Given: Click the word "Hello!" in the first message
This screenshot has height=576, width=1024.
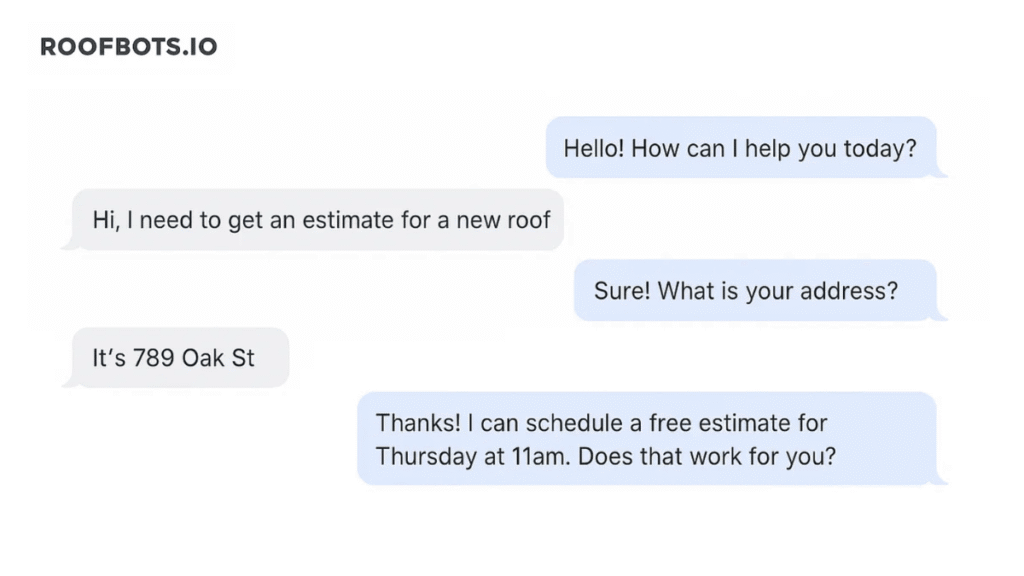Looking at the screenshot, I should (x=594, y=148).
